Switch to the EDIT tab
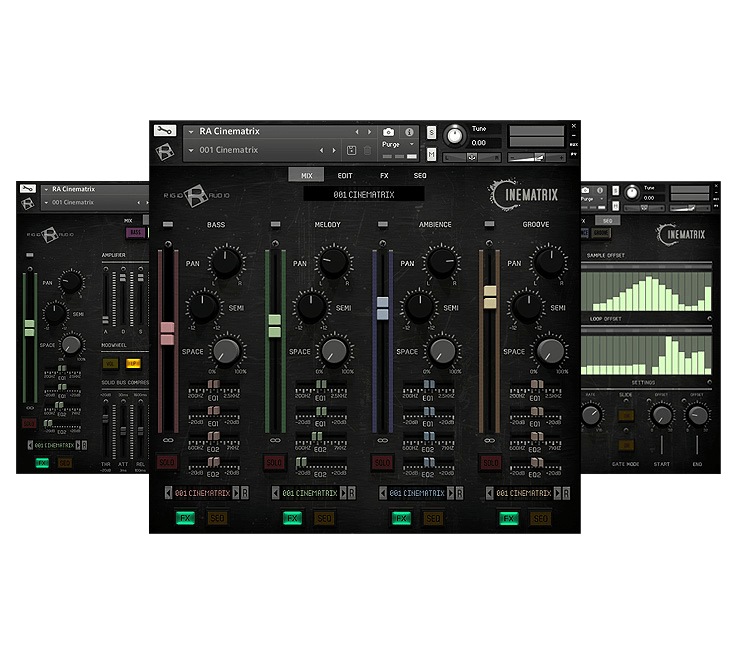730x655 pixels. pyautogui.click(x=345, y=176)
